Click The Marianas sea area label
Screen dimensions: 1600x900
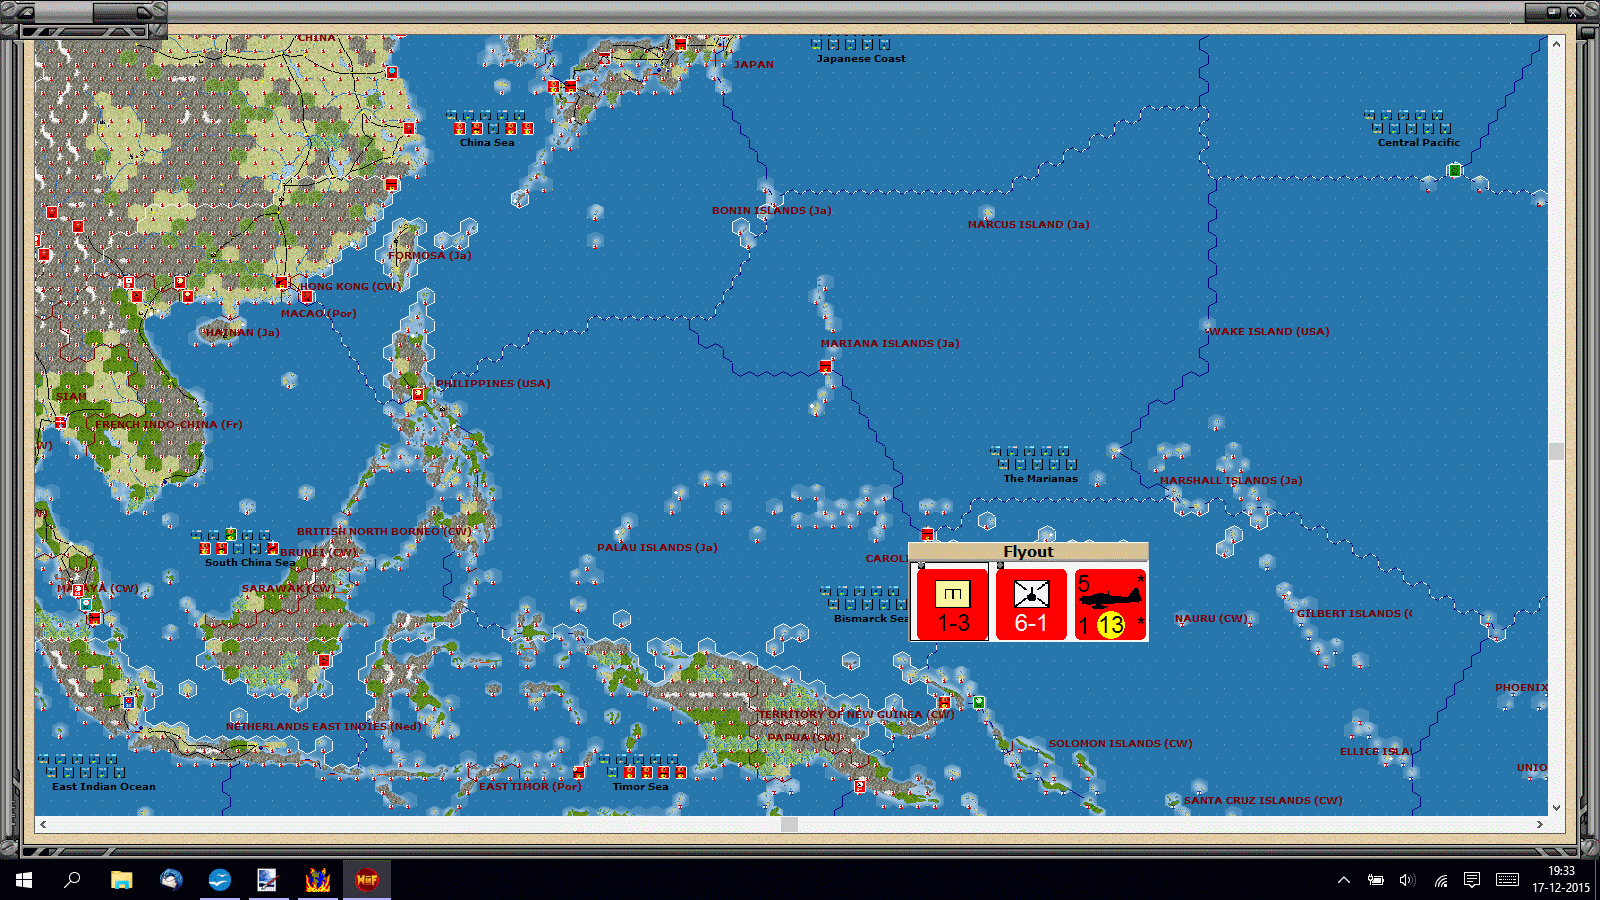1040,479
